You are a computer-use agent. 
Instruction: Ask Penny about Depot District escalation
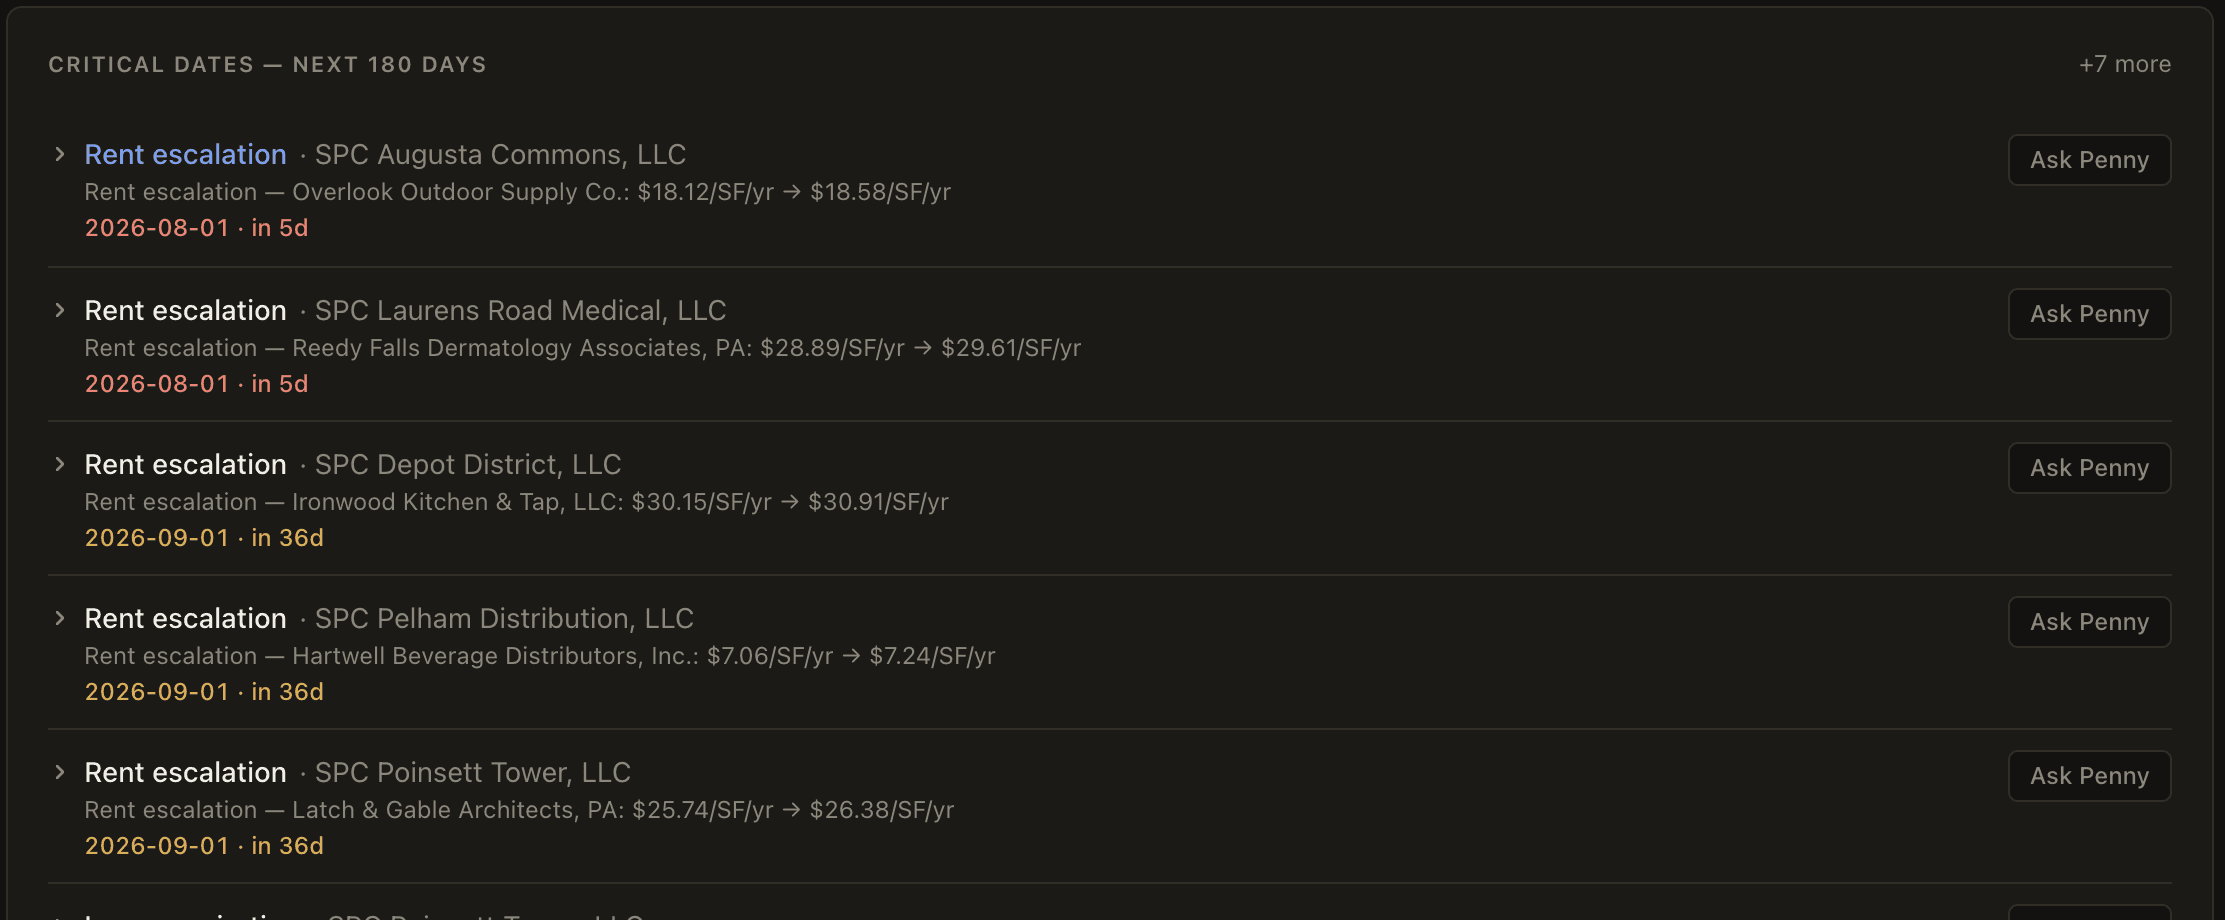[x=2089, y=468]
